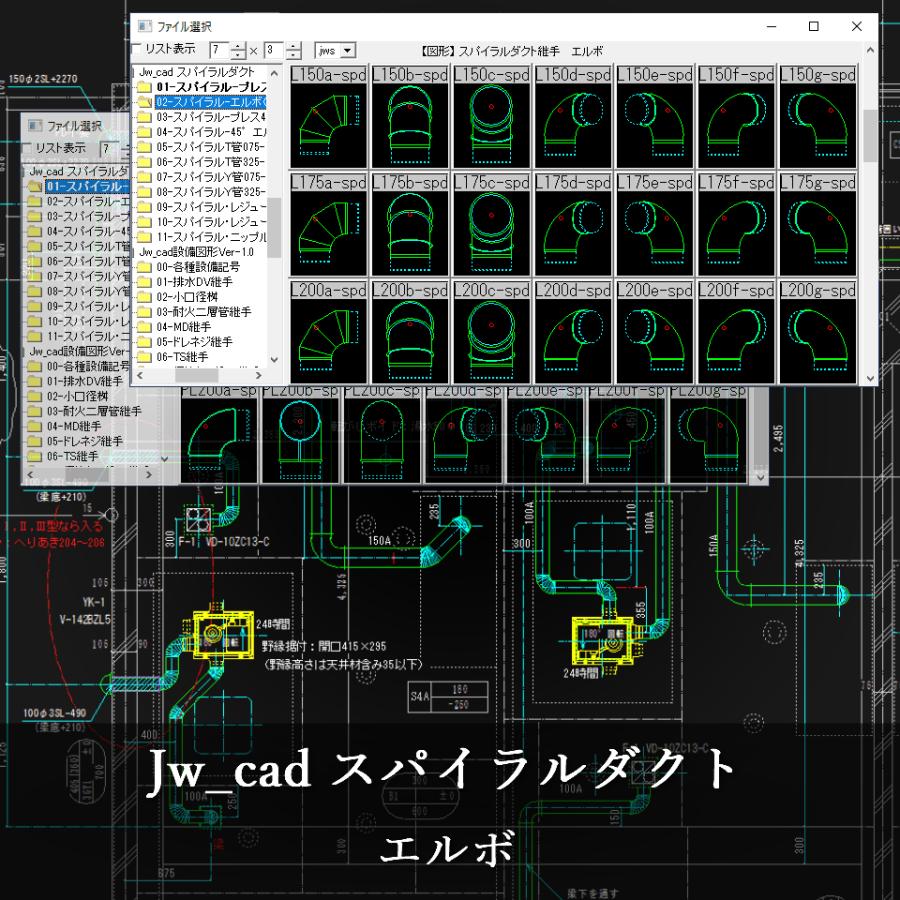The width and height of the screenshot is (900, 900).
Task: Click the 06-TS継手 folder icon
Action: point(145,358)
